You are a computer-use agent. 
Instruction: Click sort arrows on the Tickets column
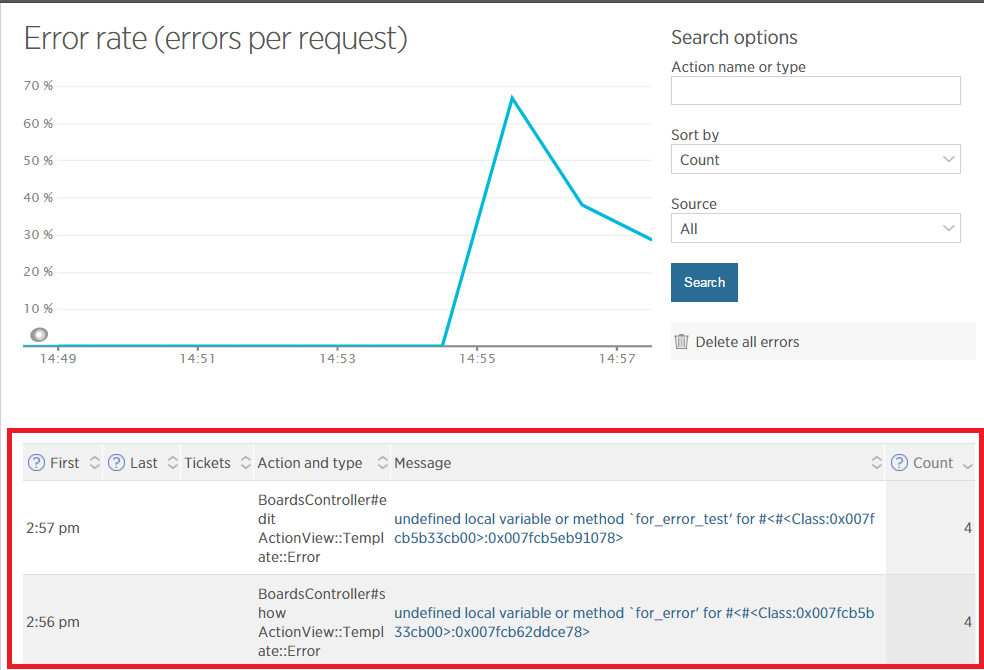(x=244, y=463)
